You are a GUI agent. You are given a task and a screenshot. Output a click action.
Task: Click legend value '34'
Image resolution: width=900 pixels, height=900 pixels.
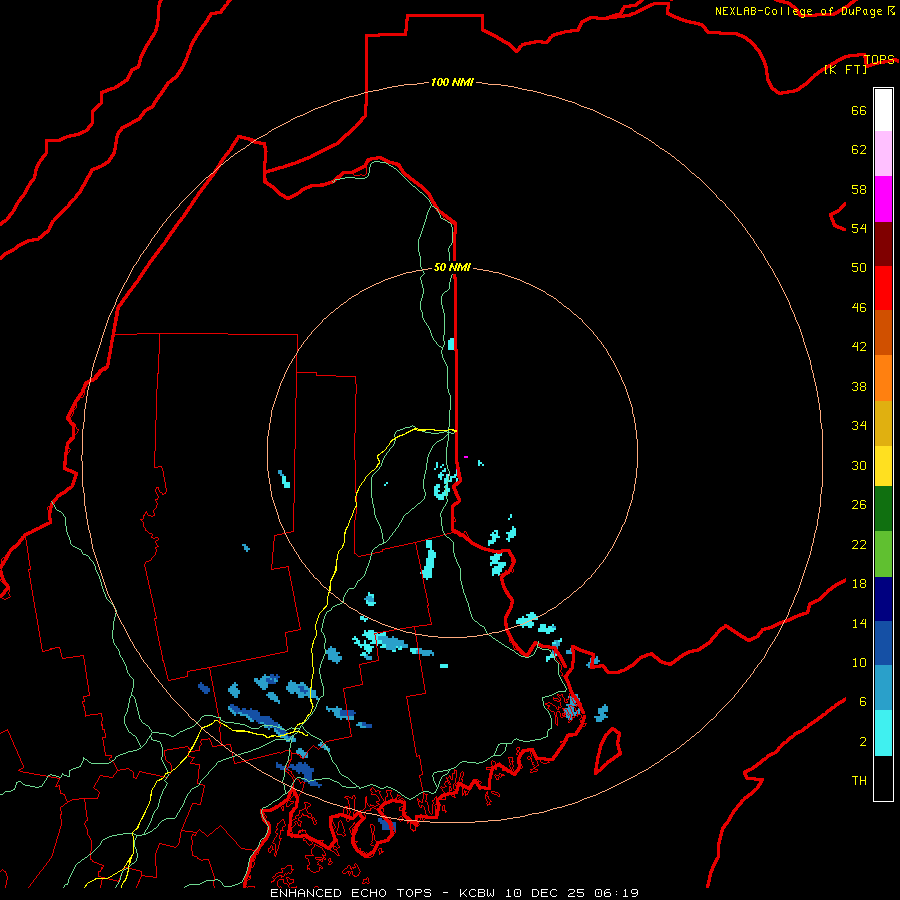[x=859, y=425]
